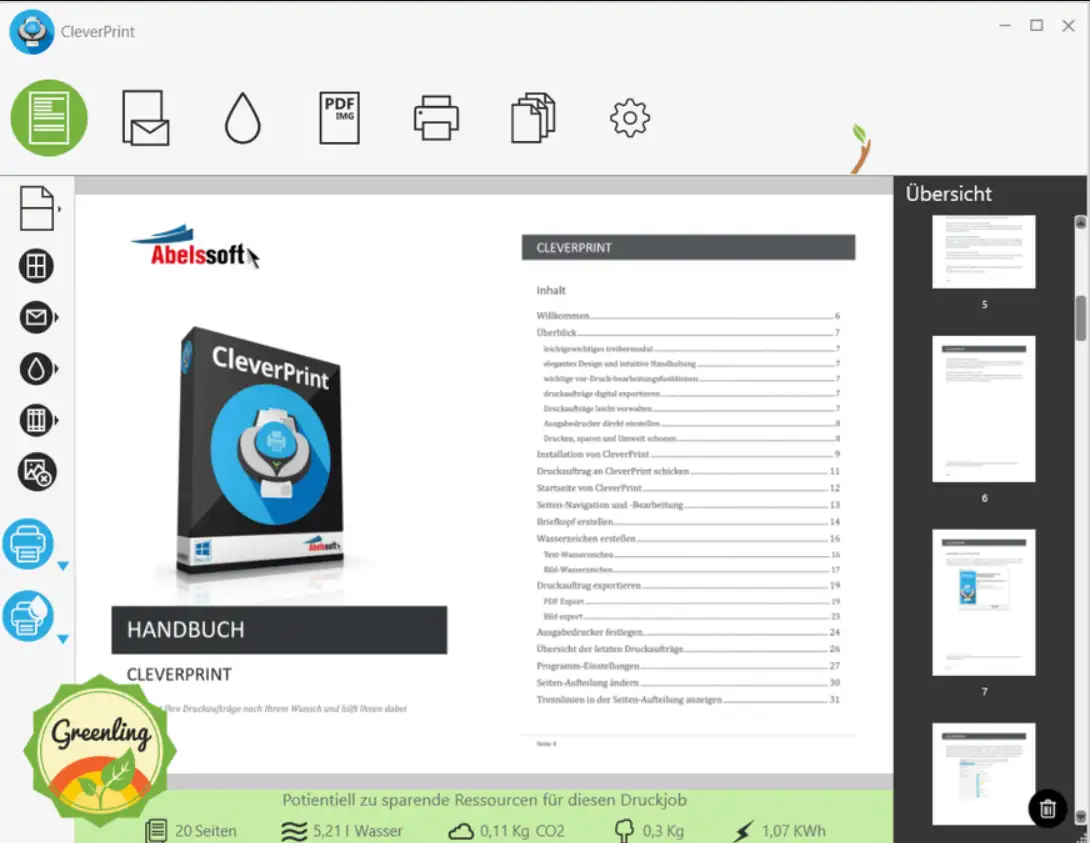Click the page layout grid icon in sidebar
Image resolution: width=1090 pixels, height=843 pixels.
tap(37, 266)
